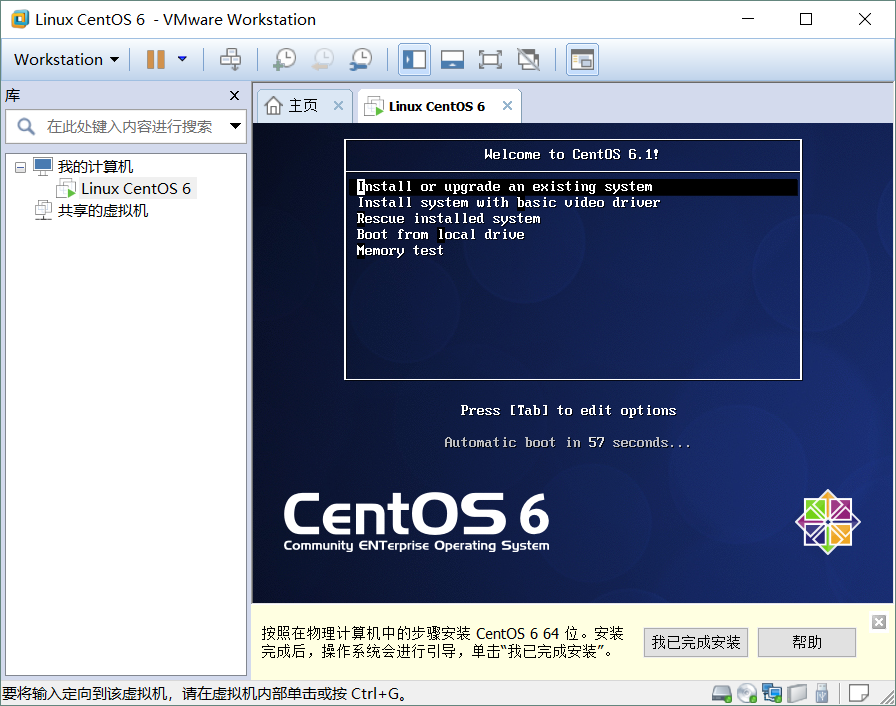Click the 'Press [Tab] to edit options' text
This screenshot has height=706, width=896.
coord(568,411)
